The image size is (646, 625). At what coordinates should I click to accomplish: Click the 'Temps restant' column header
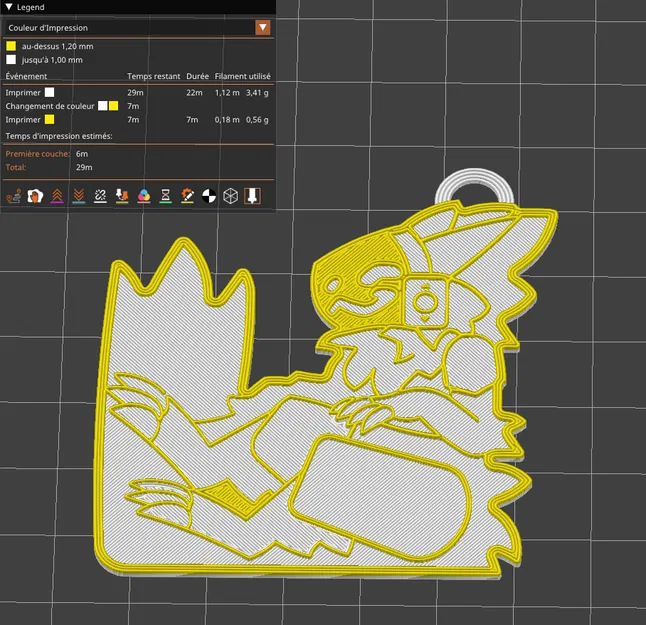point(154,76)
